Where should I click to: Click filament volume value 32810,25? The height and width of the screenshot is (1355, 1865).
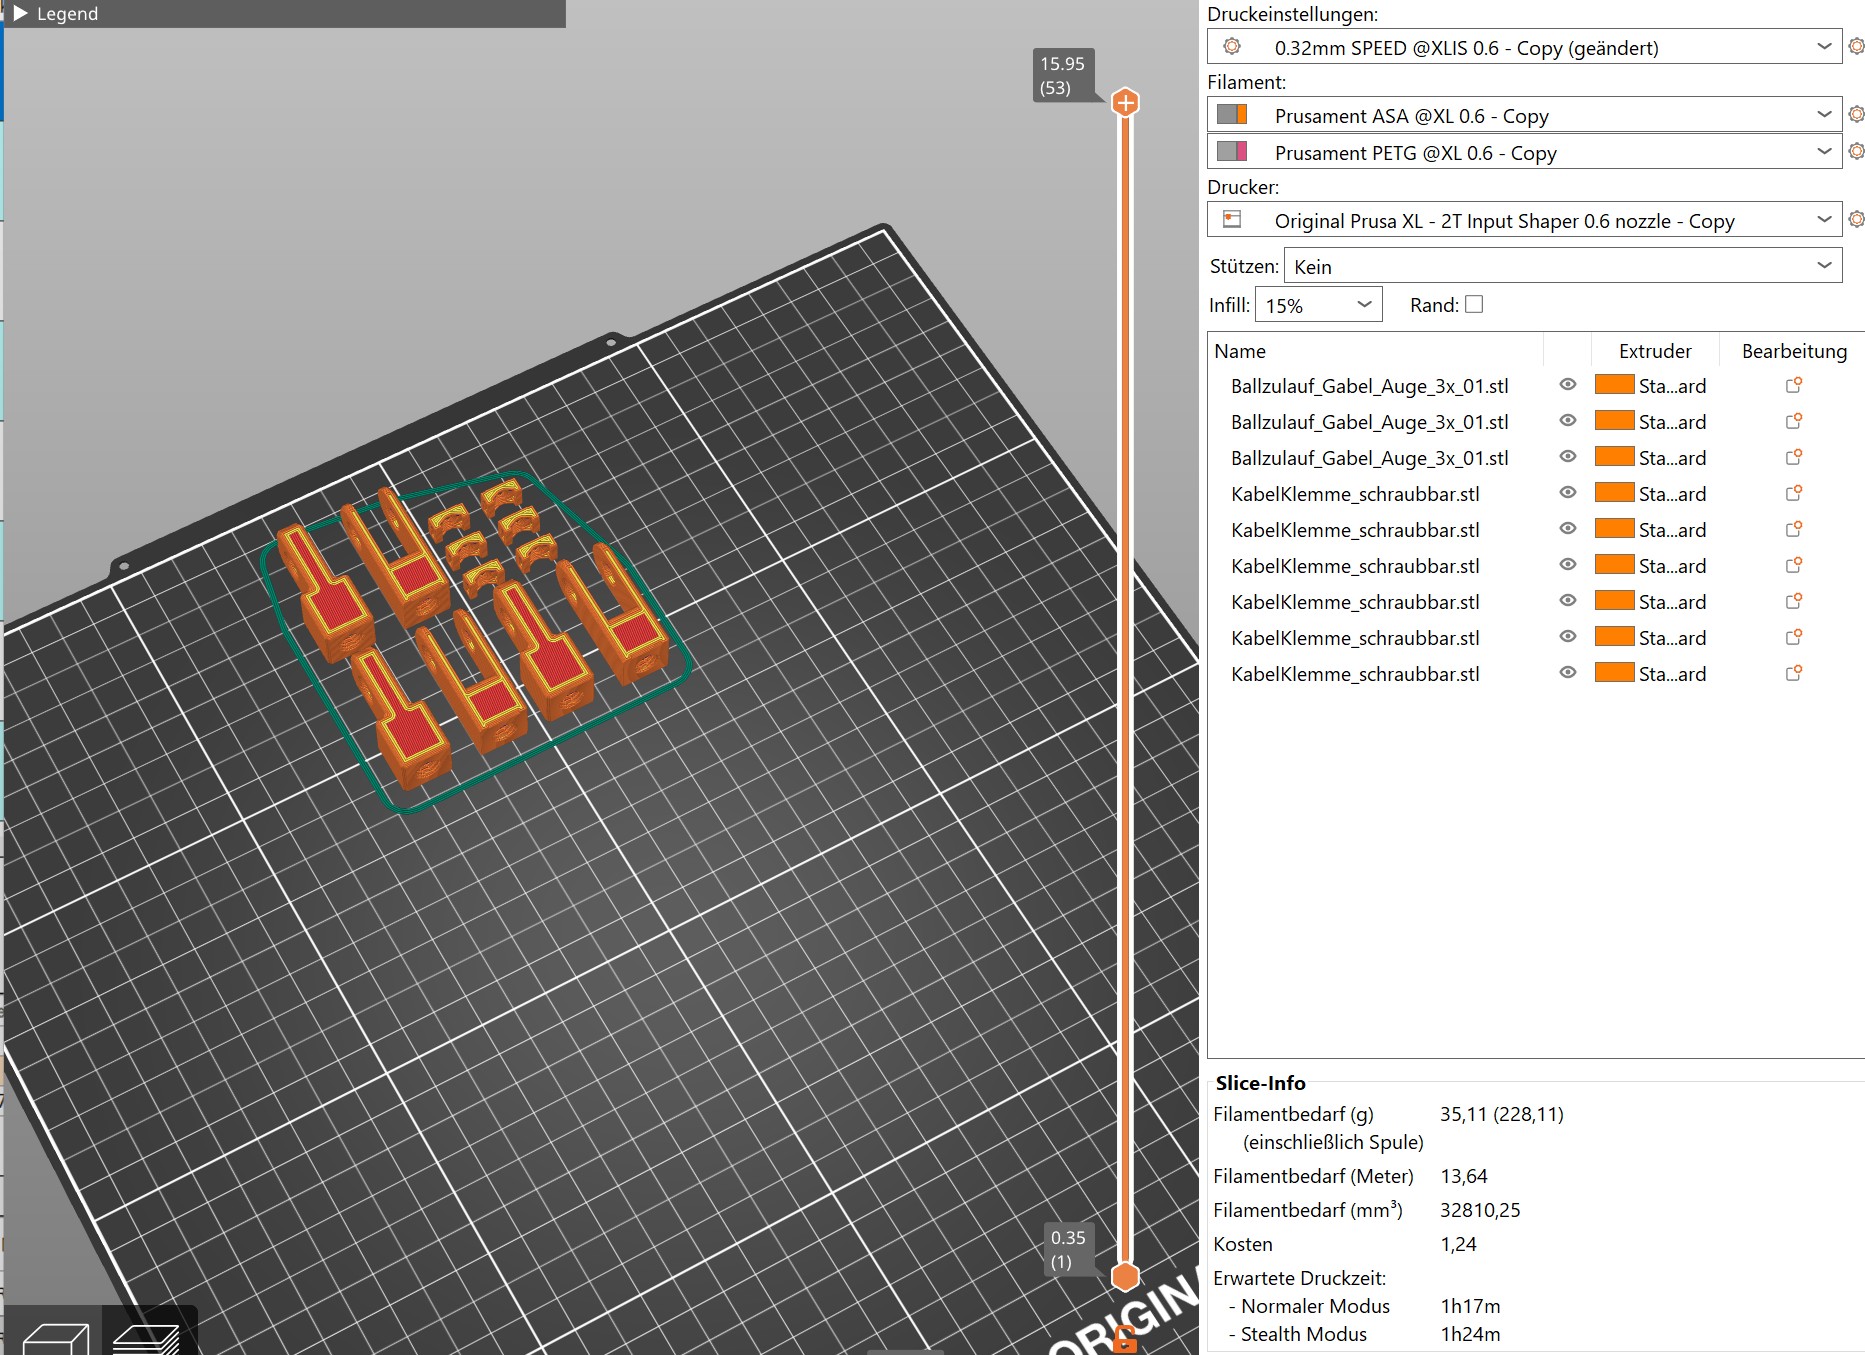coord(1480,1210)
